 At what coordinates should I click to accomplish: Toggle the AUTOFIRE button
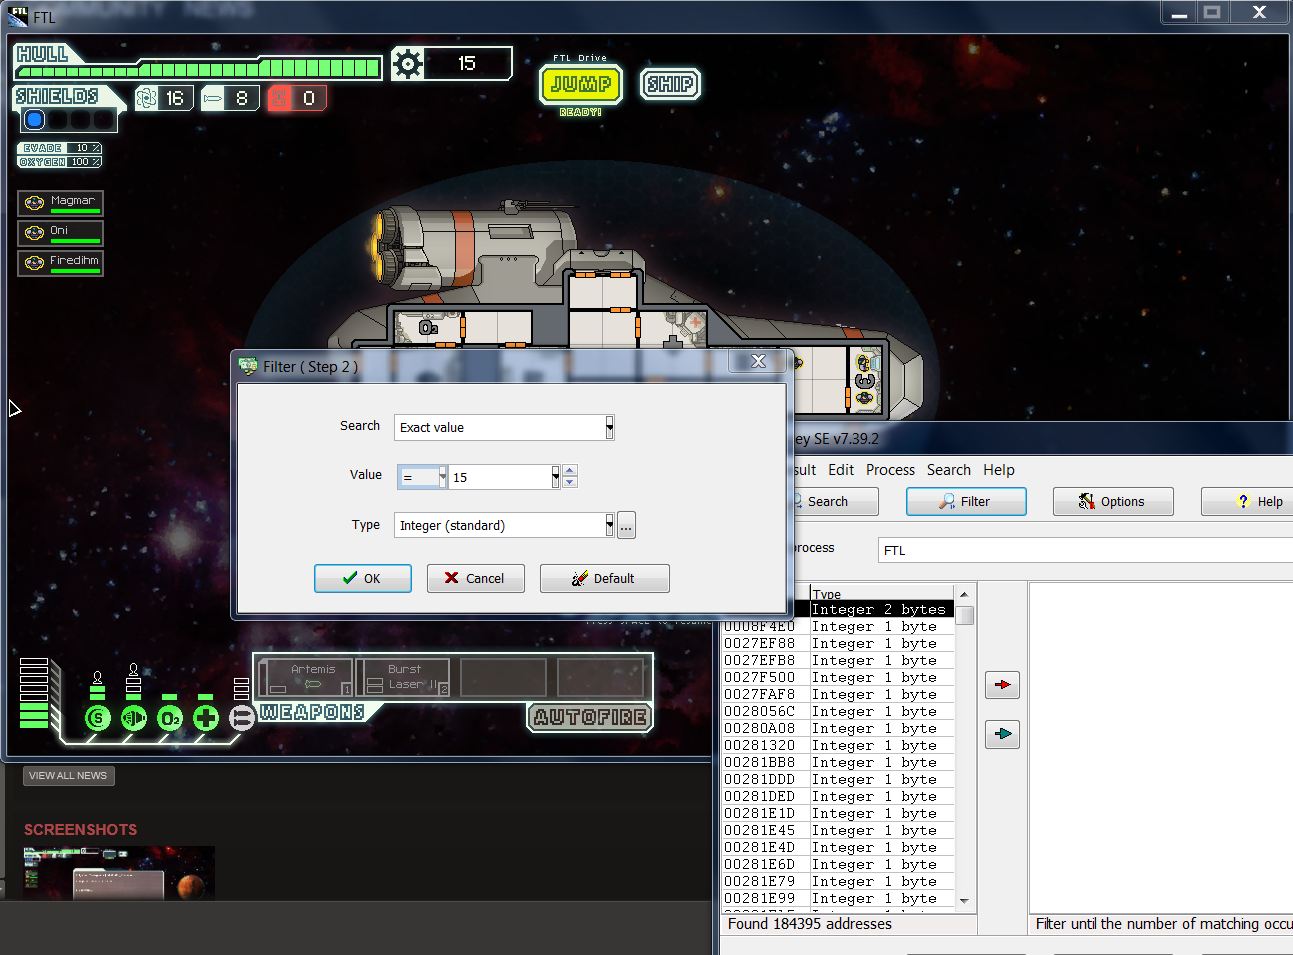tap(591, 717)
